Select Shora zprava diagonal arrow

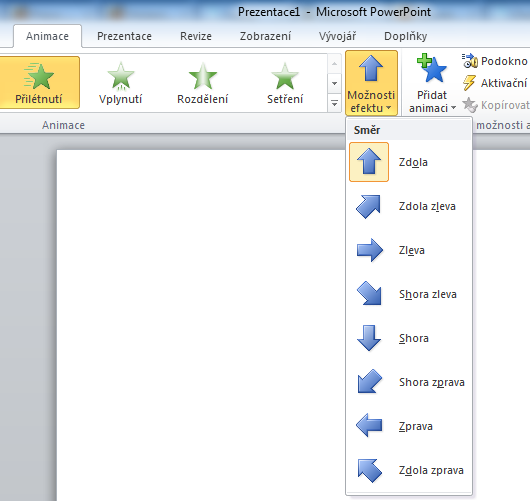409,382
